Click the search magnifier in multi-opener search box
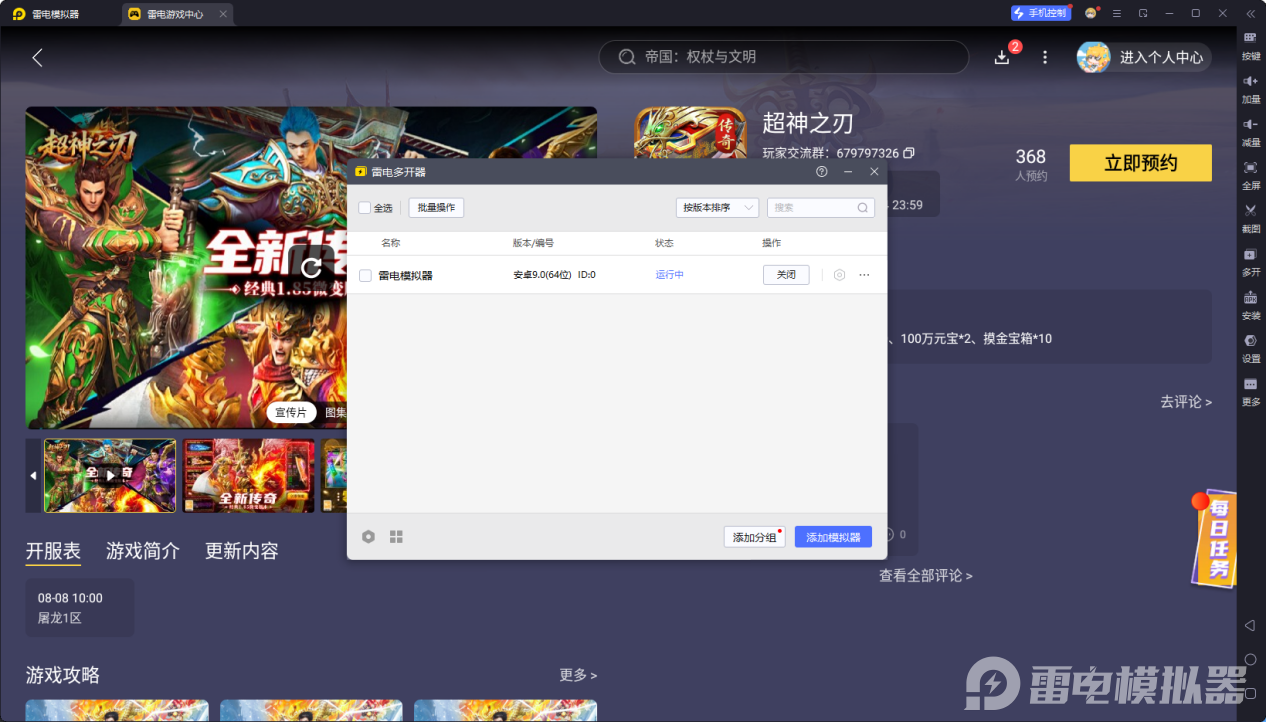The height and width of the screenshot is (722, 1266). coord(863,208)
